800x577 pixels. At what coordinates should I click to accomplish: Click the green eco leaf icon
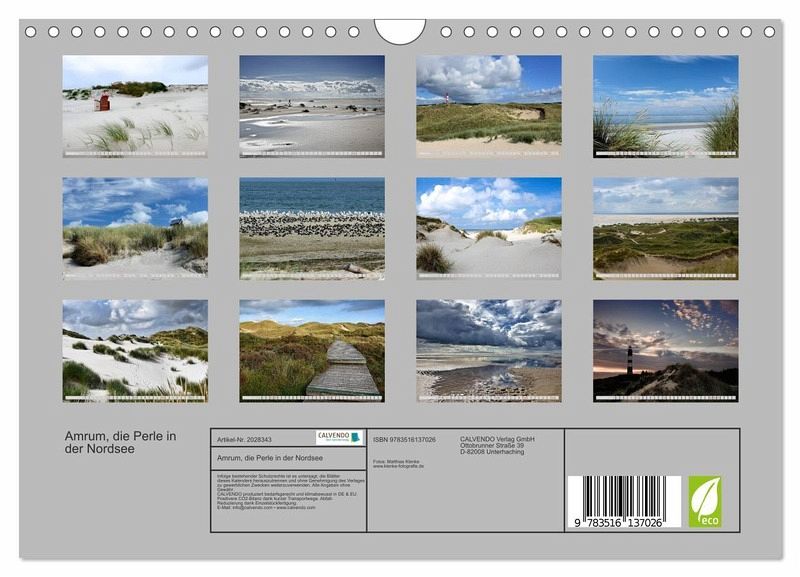(x=705, y=501)
